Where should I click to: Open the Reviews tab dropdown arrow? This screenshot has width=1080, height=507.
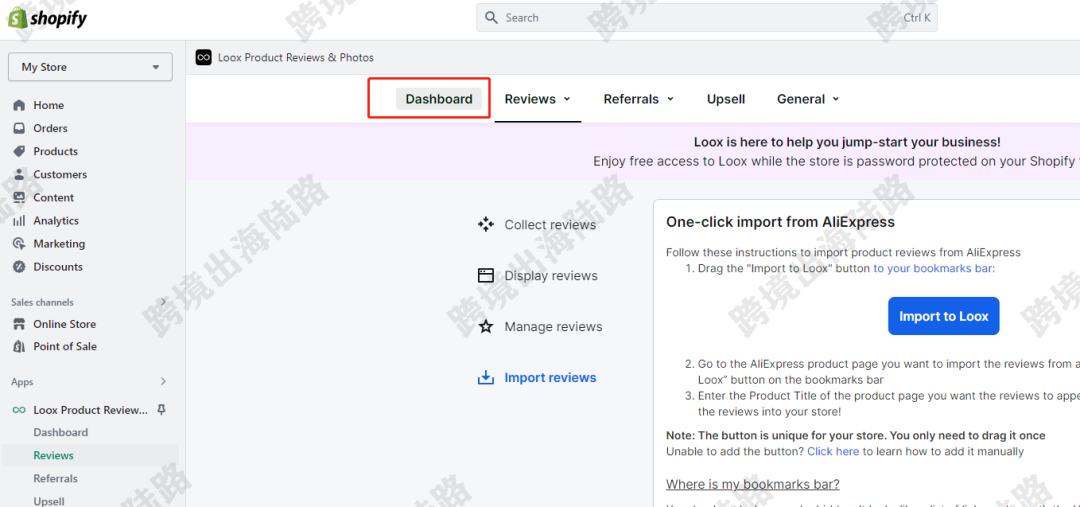[568, 99]
